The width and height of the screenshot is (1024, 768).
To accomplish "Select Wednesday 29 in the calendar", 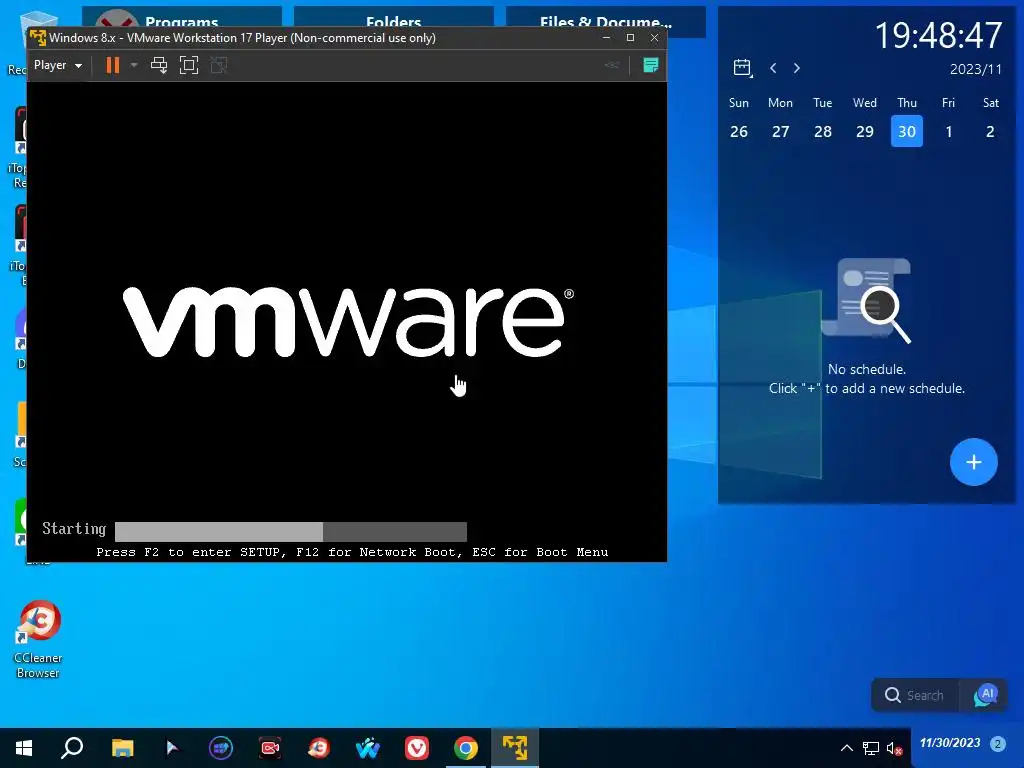I will click(x=865, y=132).
